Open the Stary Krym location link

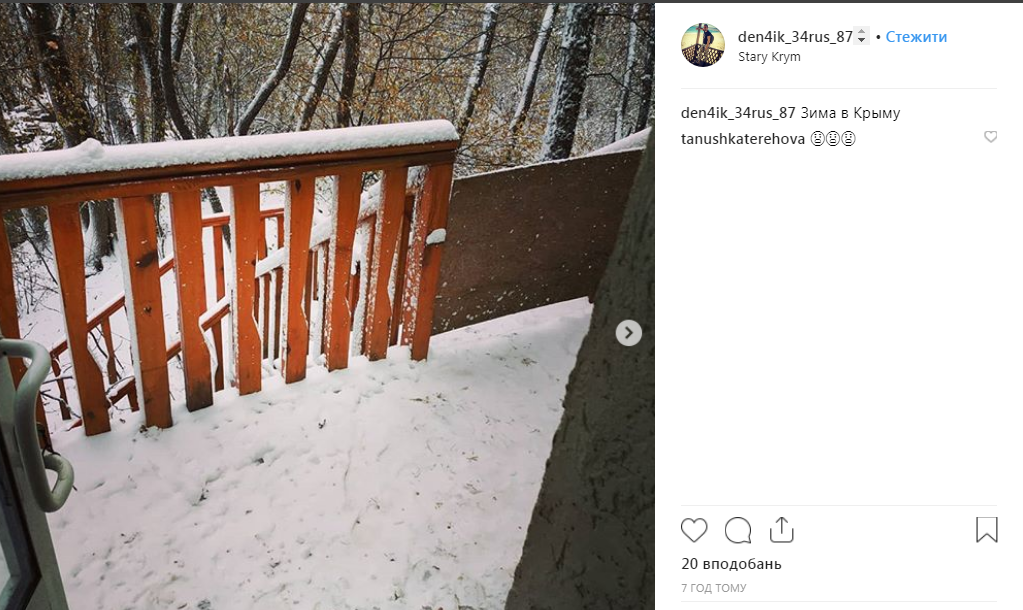tap(769, 57)
